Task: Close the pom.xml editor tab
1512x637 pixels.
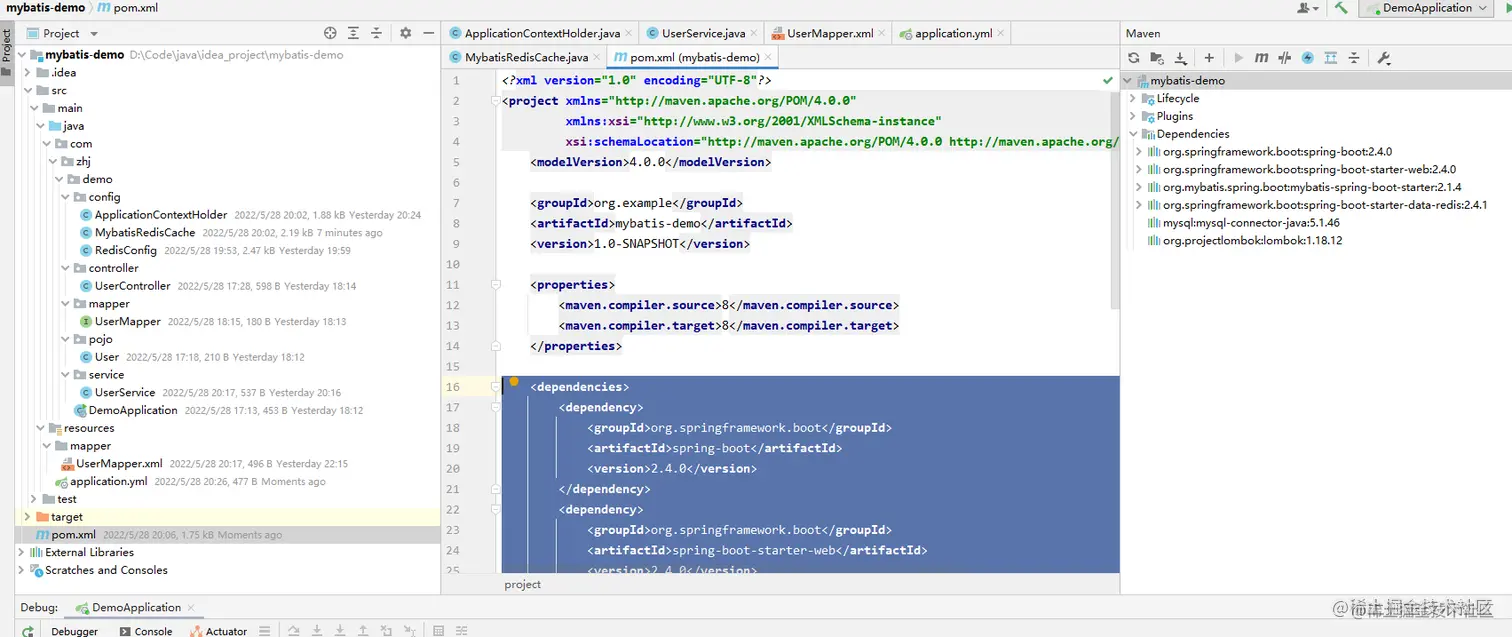Action: click(768, 57)
